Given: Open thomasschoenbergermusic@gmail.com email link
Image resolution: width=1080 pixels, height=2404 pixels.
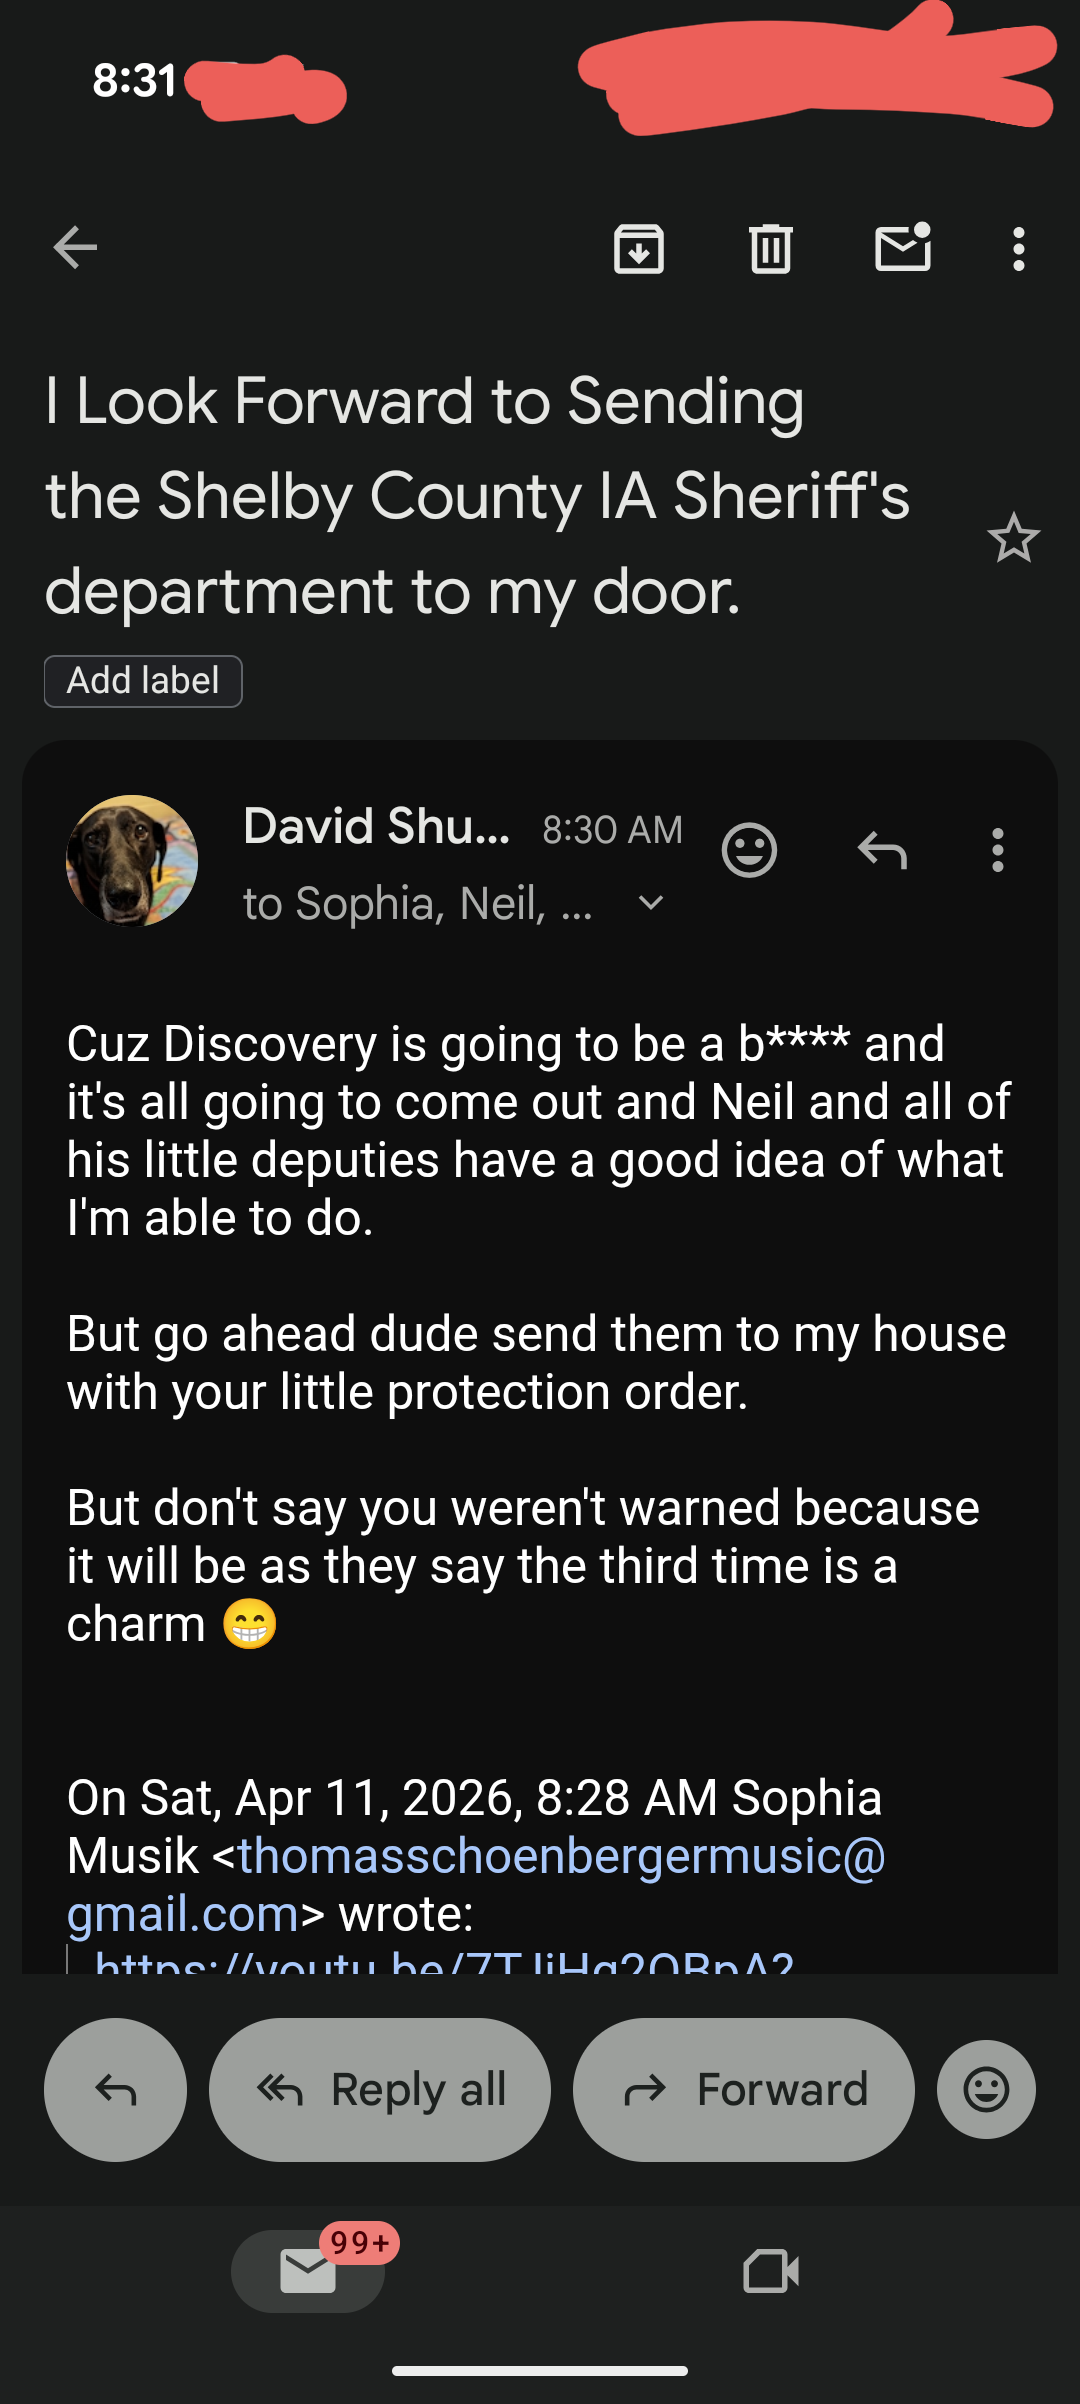Looking at the screenshot, I should click(560, 1857).
